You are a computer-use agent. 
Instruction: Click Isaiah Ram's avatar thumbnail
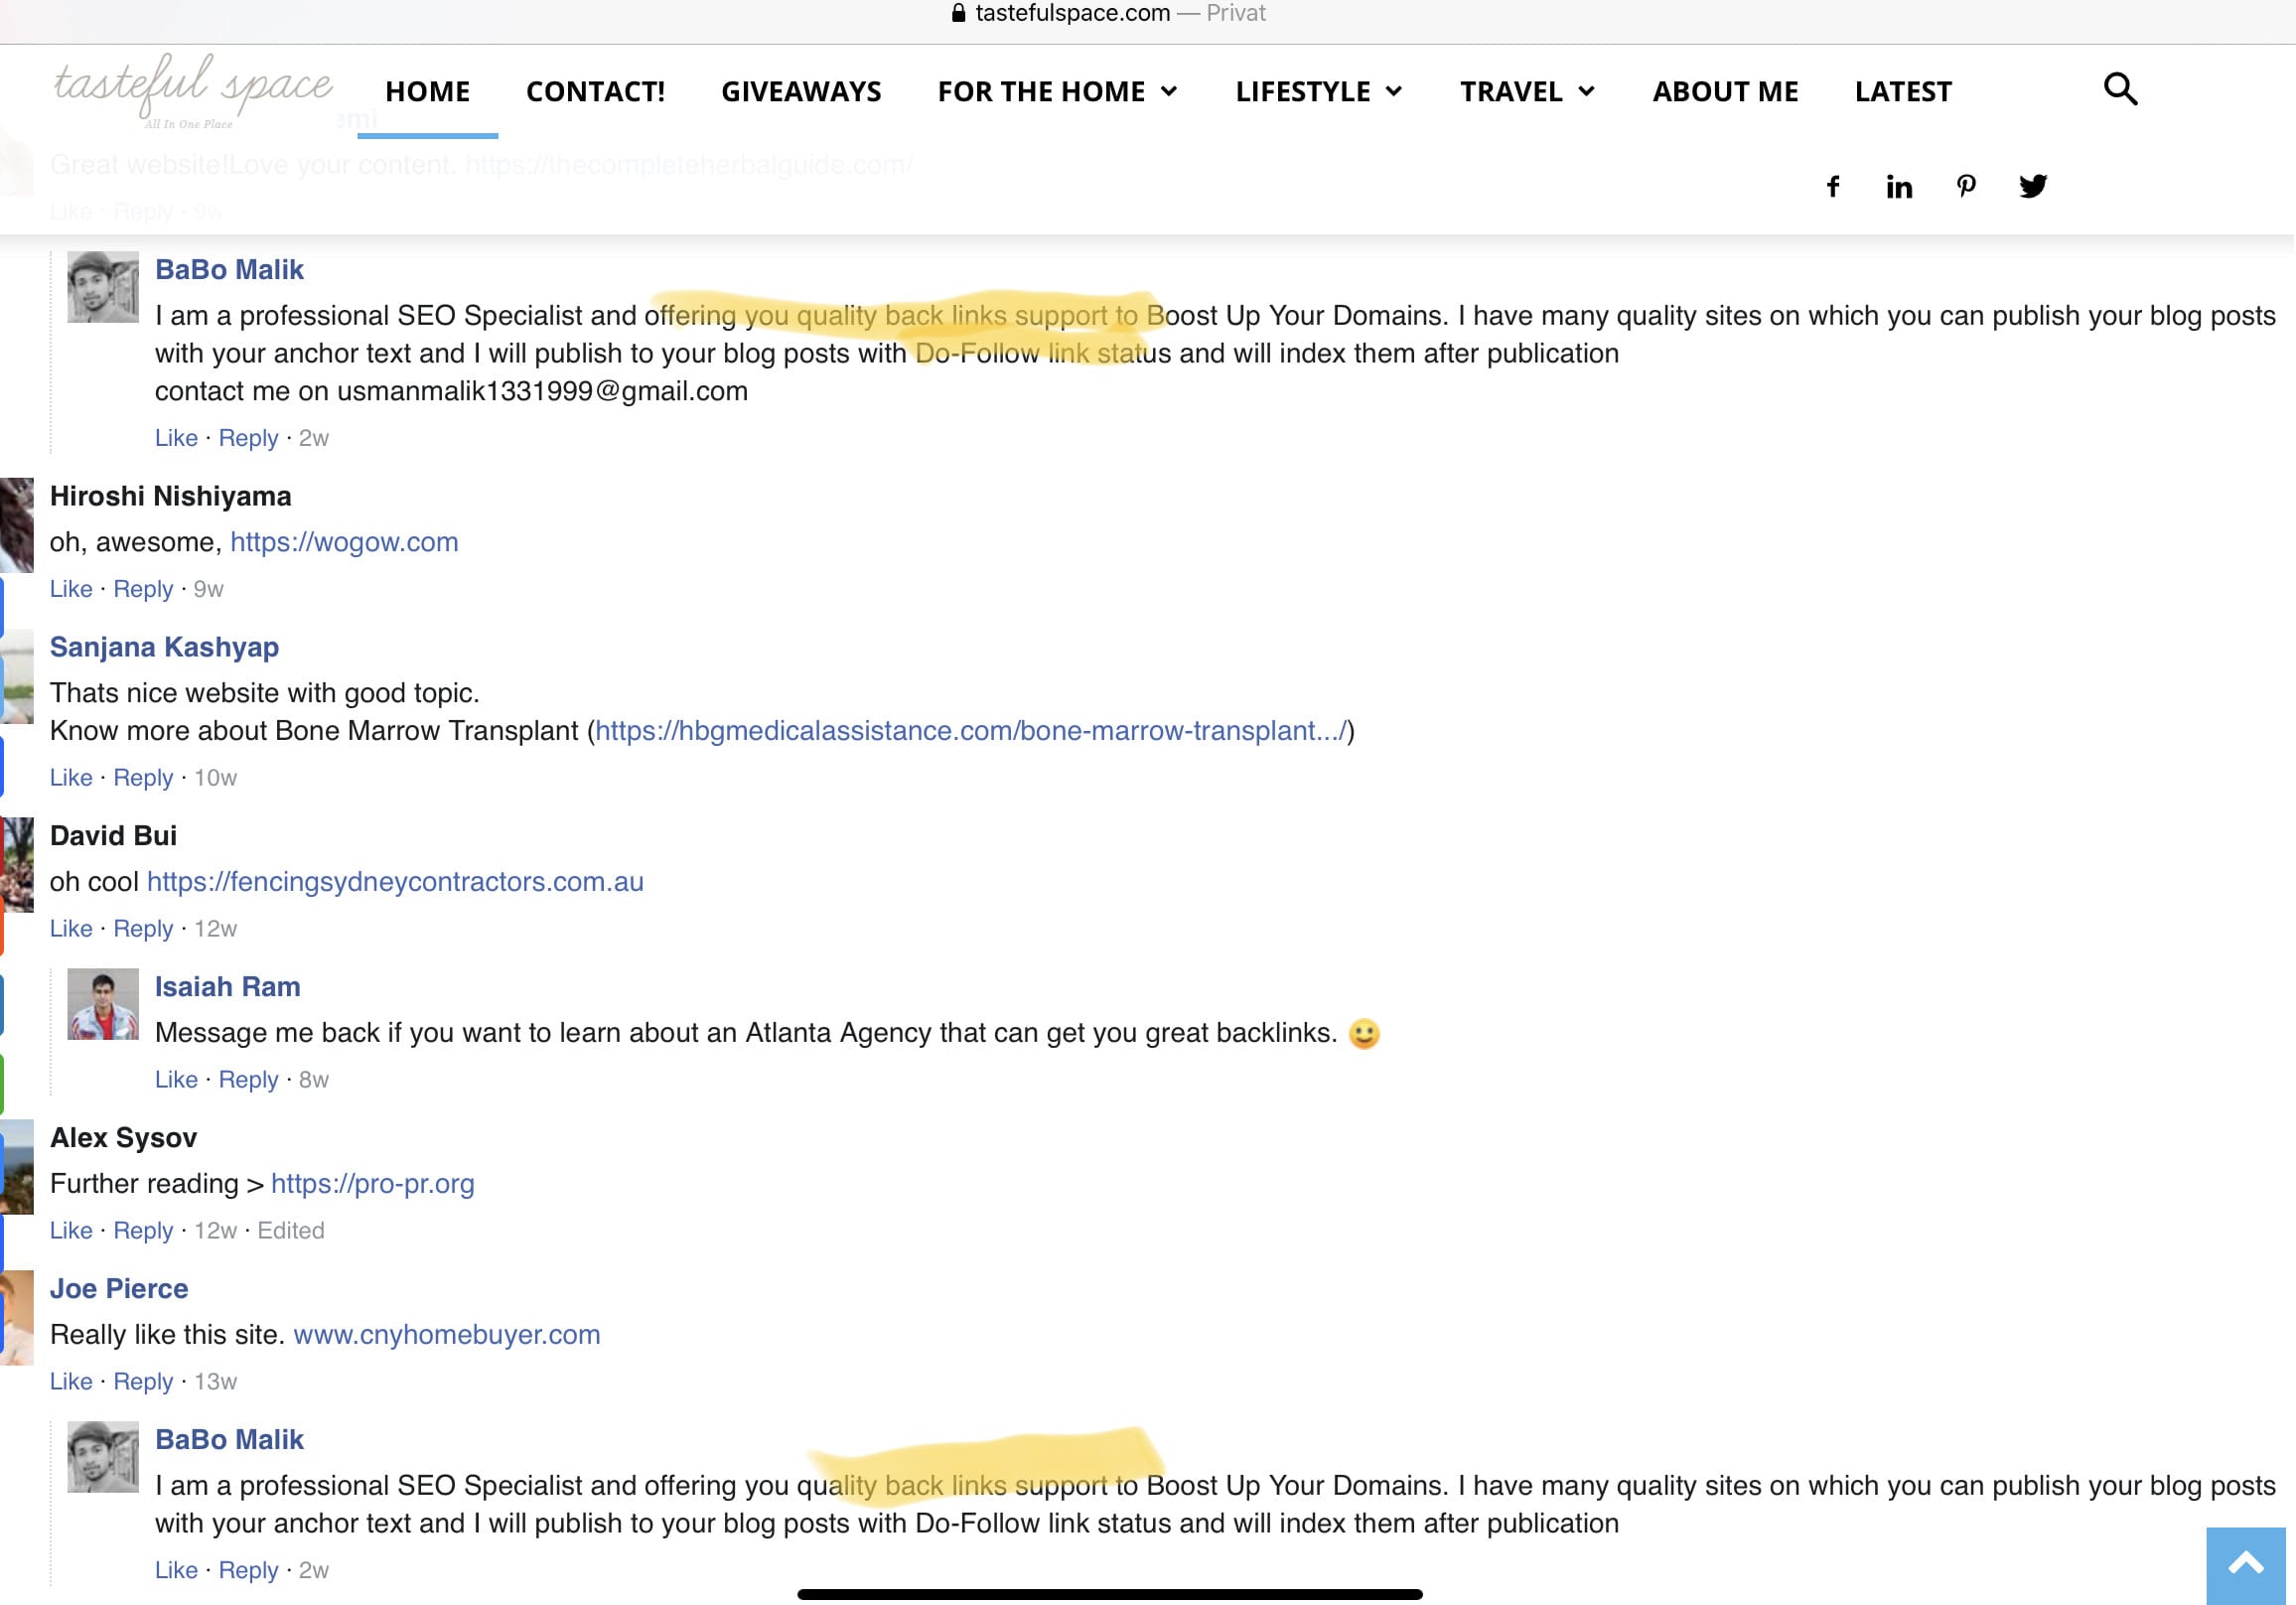[x=103, y=1004]
